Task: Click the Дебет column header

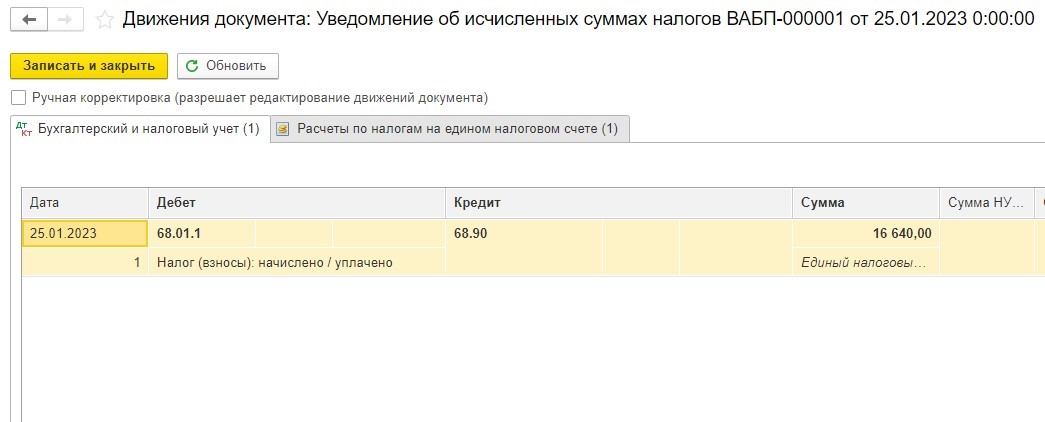Action: 297,203
